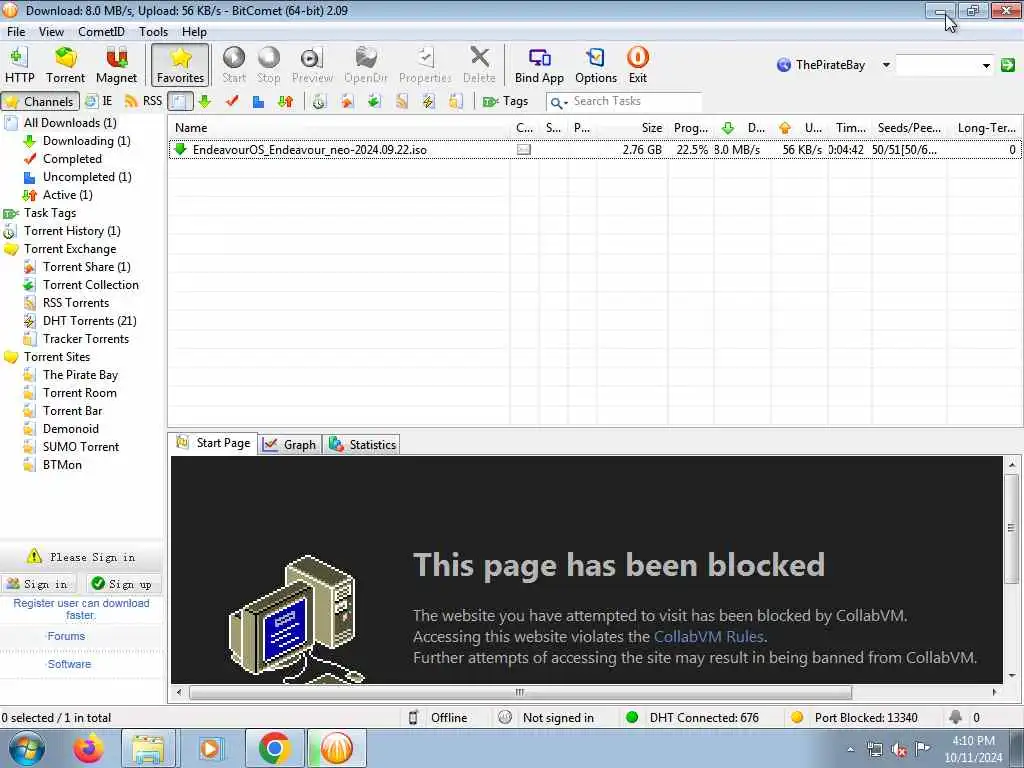Open search magnifier dropdown in Search Tasks
Image resolution: width=1024 pixels, height=768 pixels.
pyautogui.click(x=558, y=103)
